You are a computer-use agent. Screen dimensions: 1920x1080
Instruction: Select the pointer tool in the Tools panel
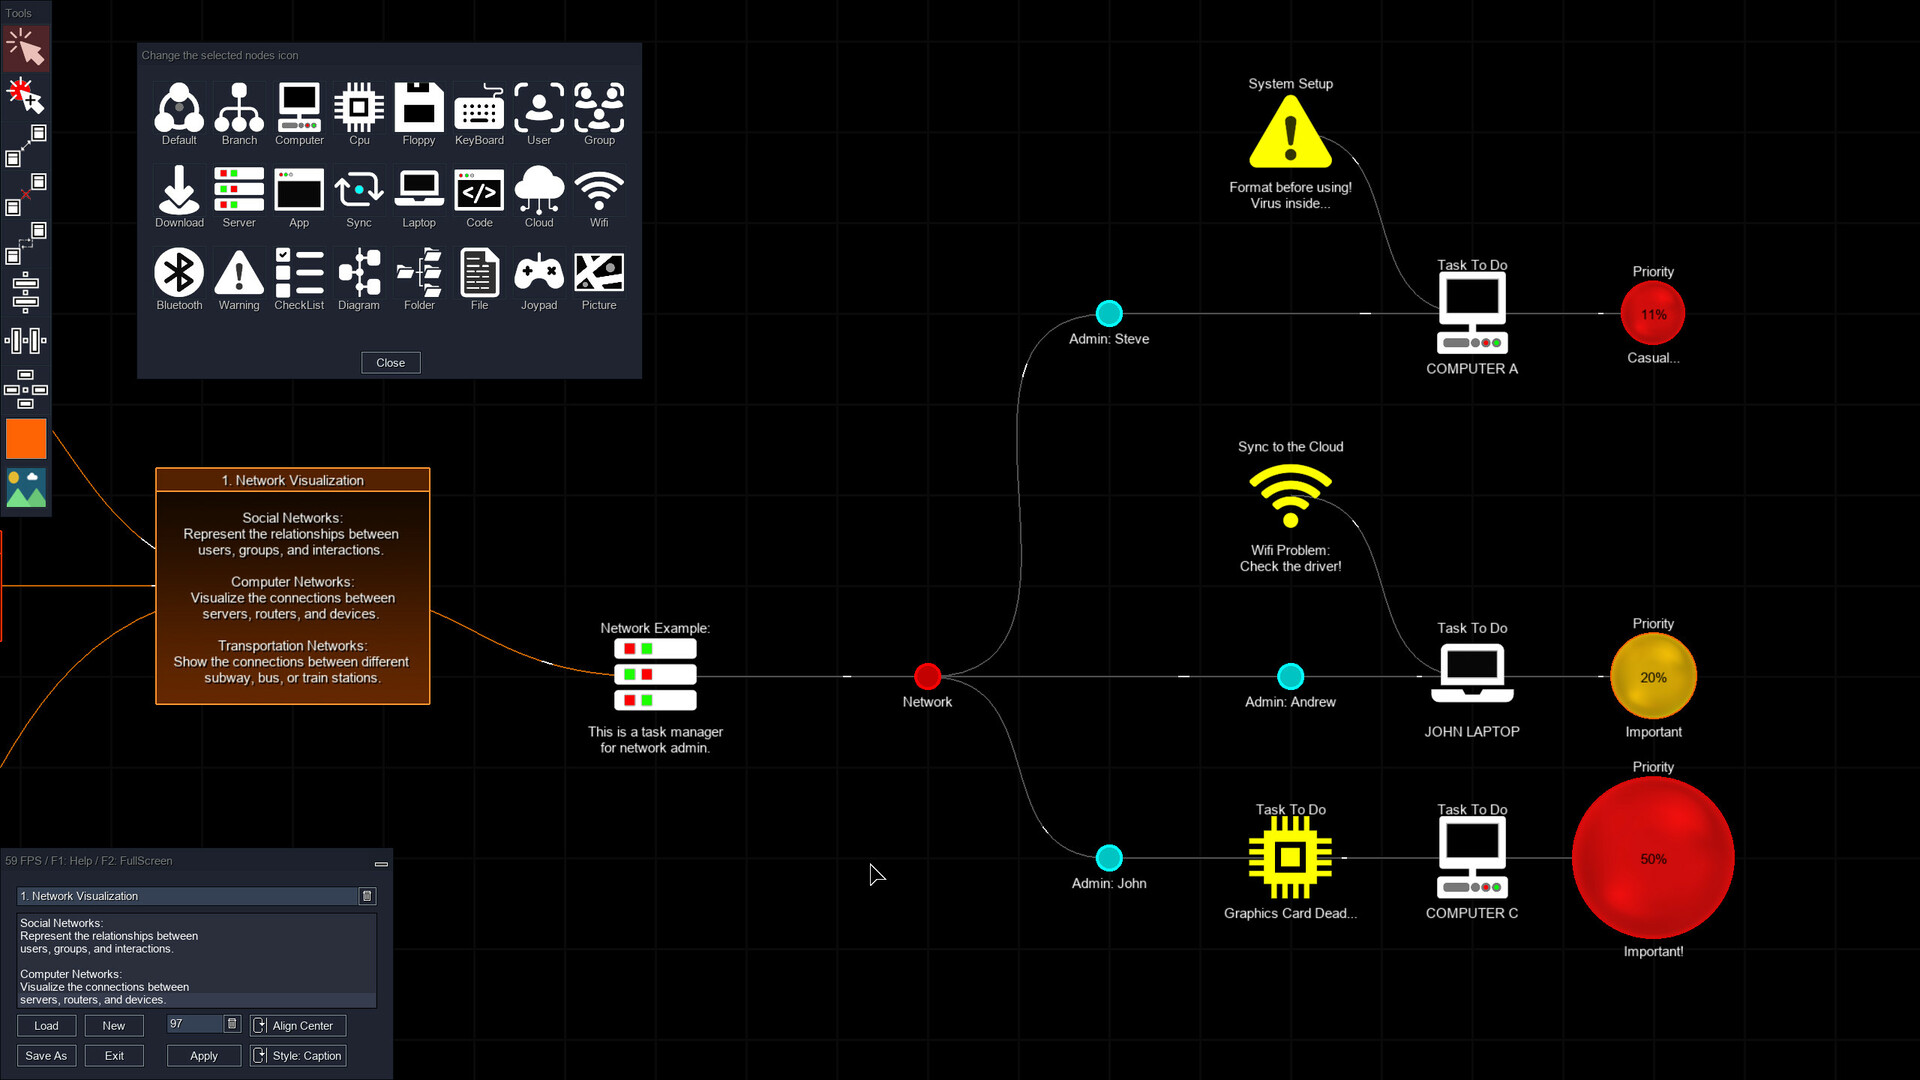click(x=26, y=48)
